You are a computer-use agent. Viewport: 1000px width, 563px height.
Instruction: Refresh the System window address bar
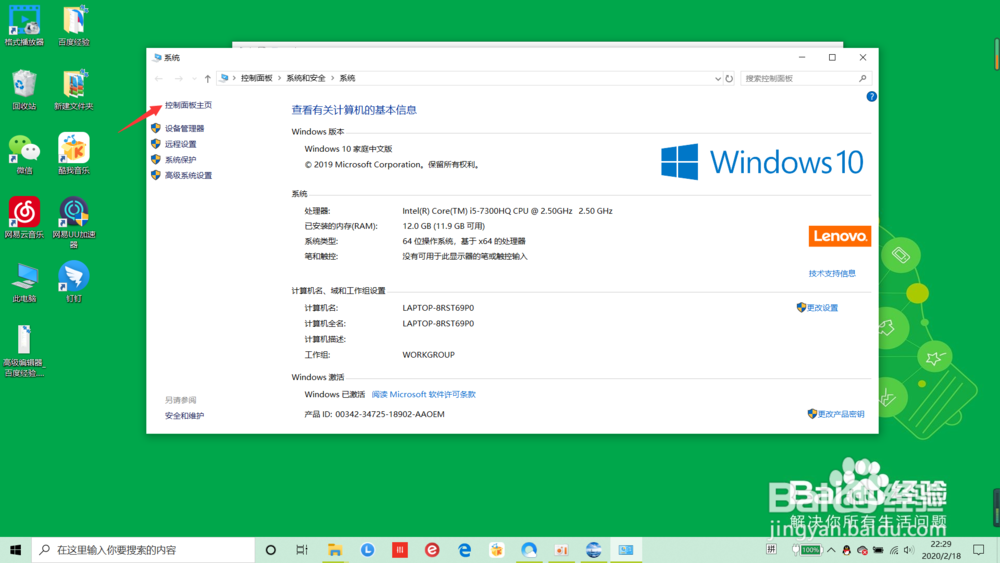[729, 78]
